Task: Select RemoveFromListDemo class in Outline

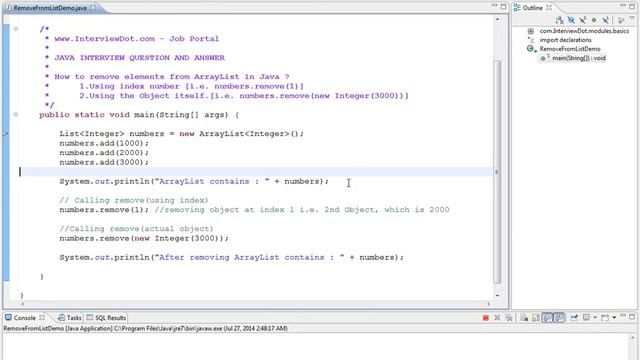Action: coord(570,49)
